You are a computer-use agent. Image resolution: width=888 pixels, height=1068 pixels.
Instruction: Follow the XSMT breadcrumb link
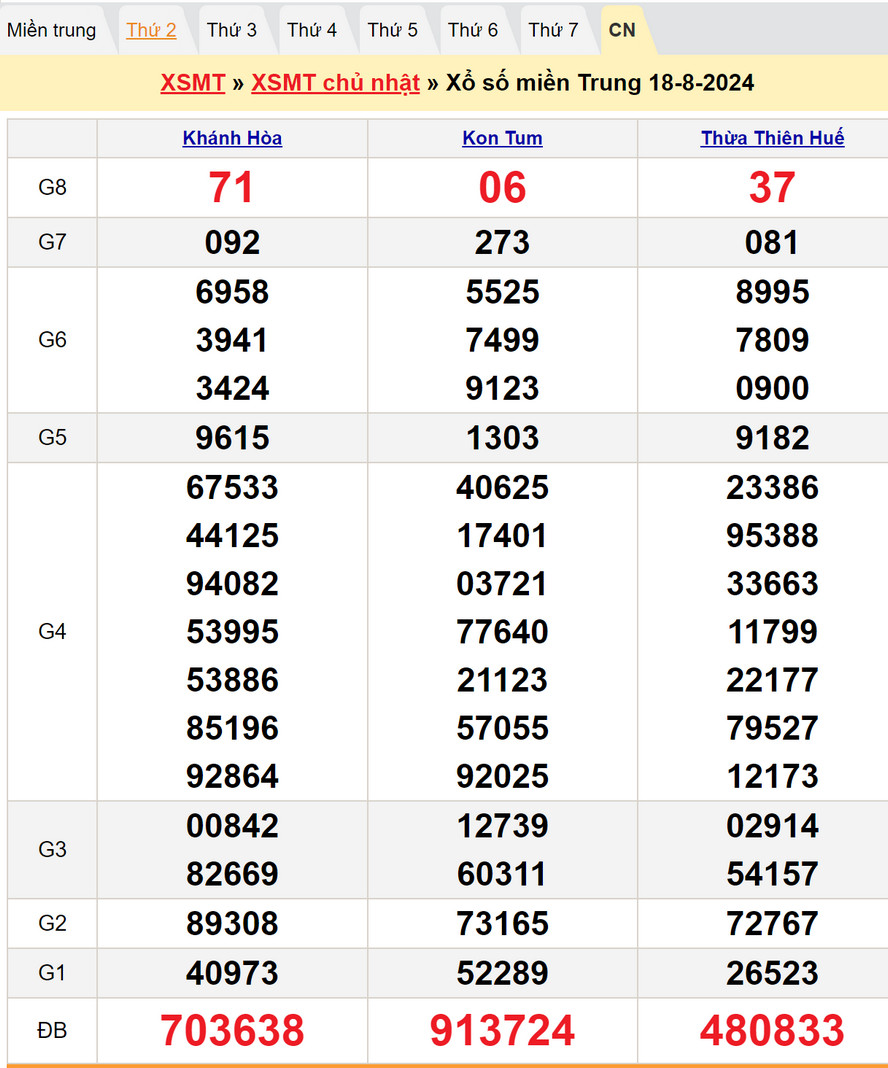pos(192,82)
